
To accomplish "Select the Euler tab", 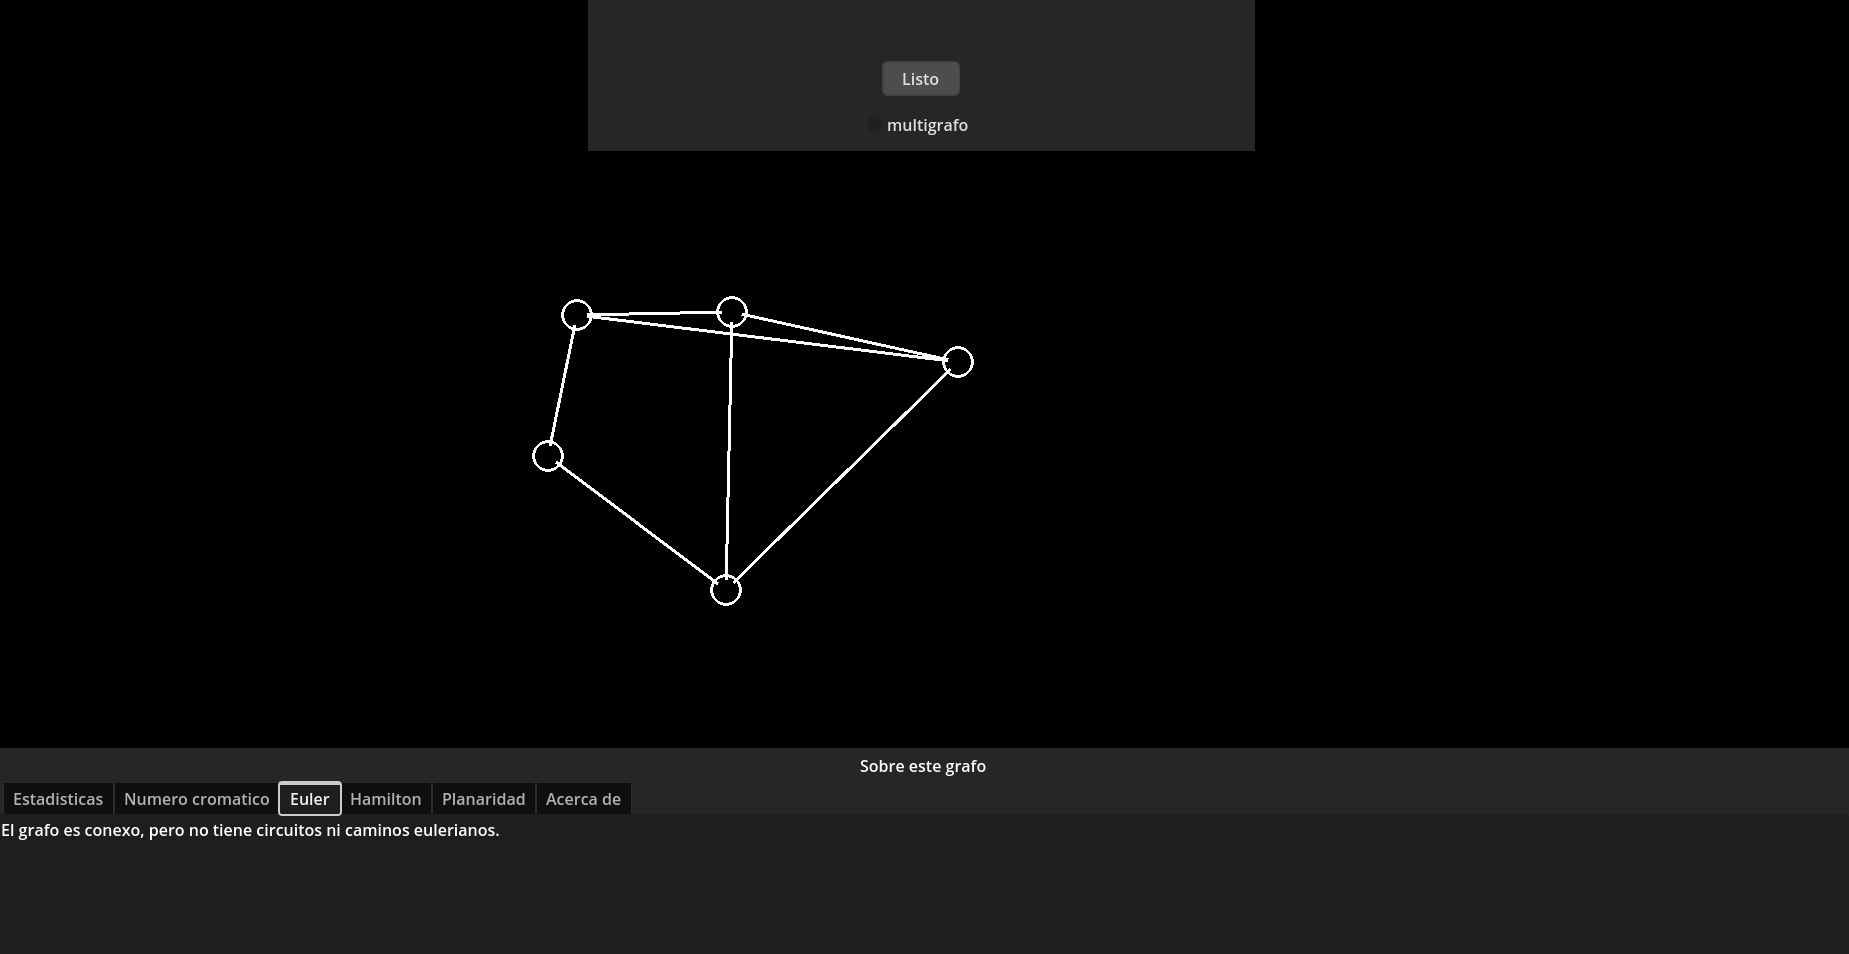I will click(309, 798).
